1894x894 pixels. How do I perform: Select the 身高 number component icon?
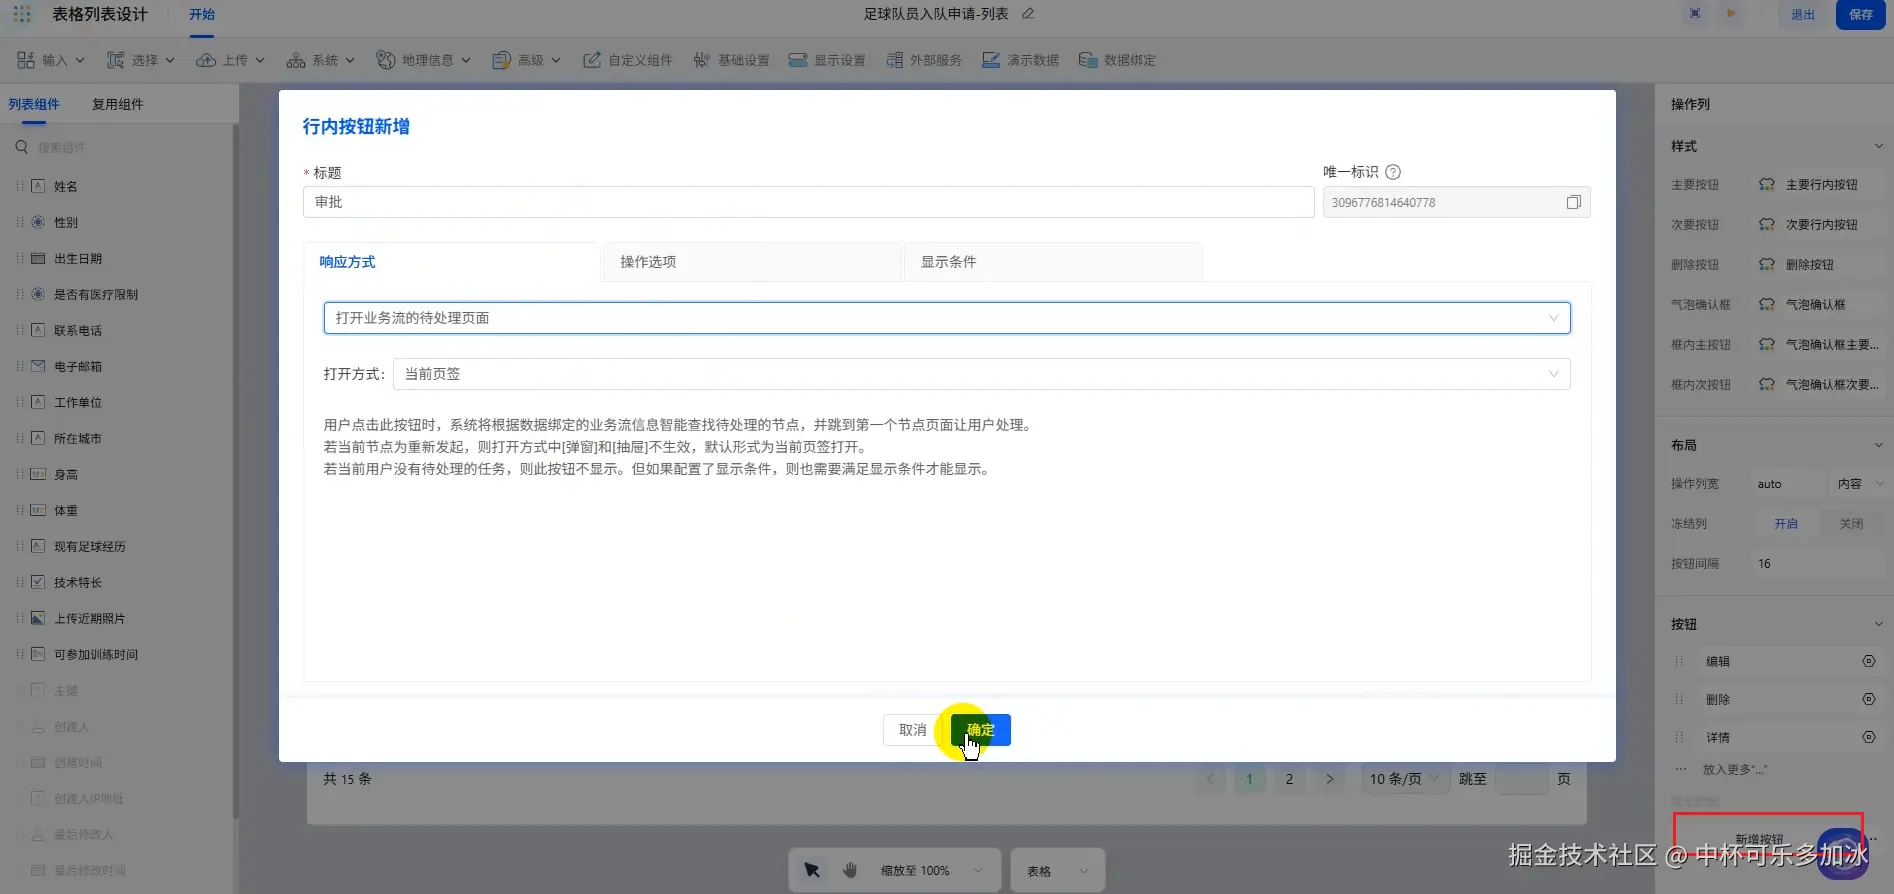[x=38, y=474]
